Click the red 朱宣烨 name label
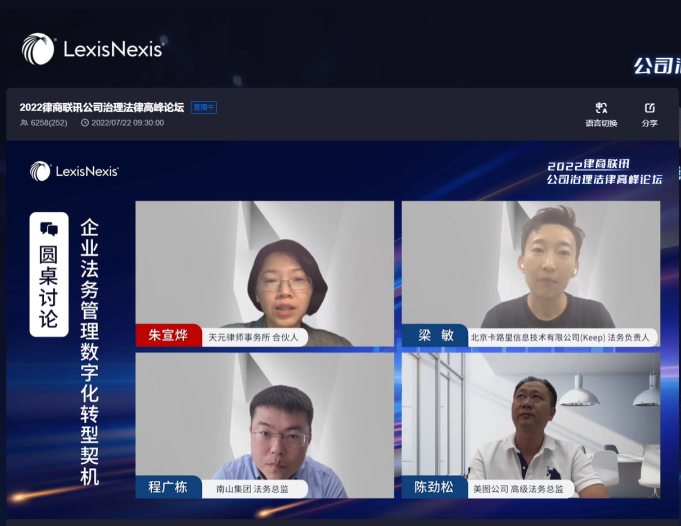681x526 pixels. coord(169,335)
